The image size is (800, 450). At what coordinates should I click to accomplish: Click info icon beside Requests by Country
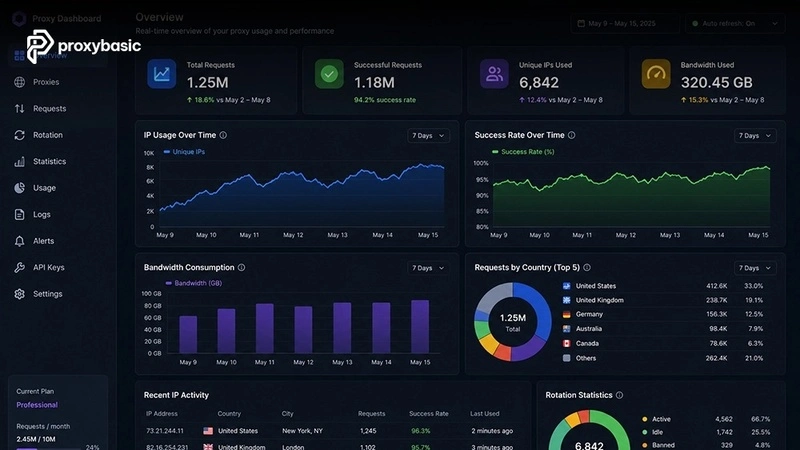587,267
